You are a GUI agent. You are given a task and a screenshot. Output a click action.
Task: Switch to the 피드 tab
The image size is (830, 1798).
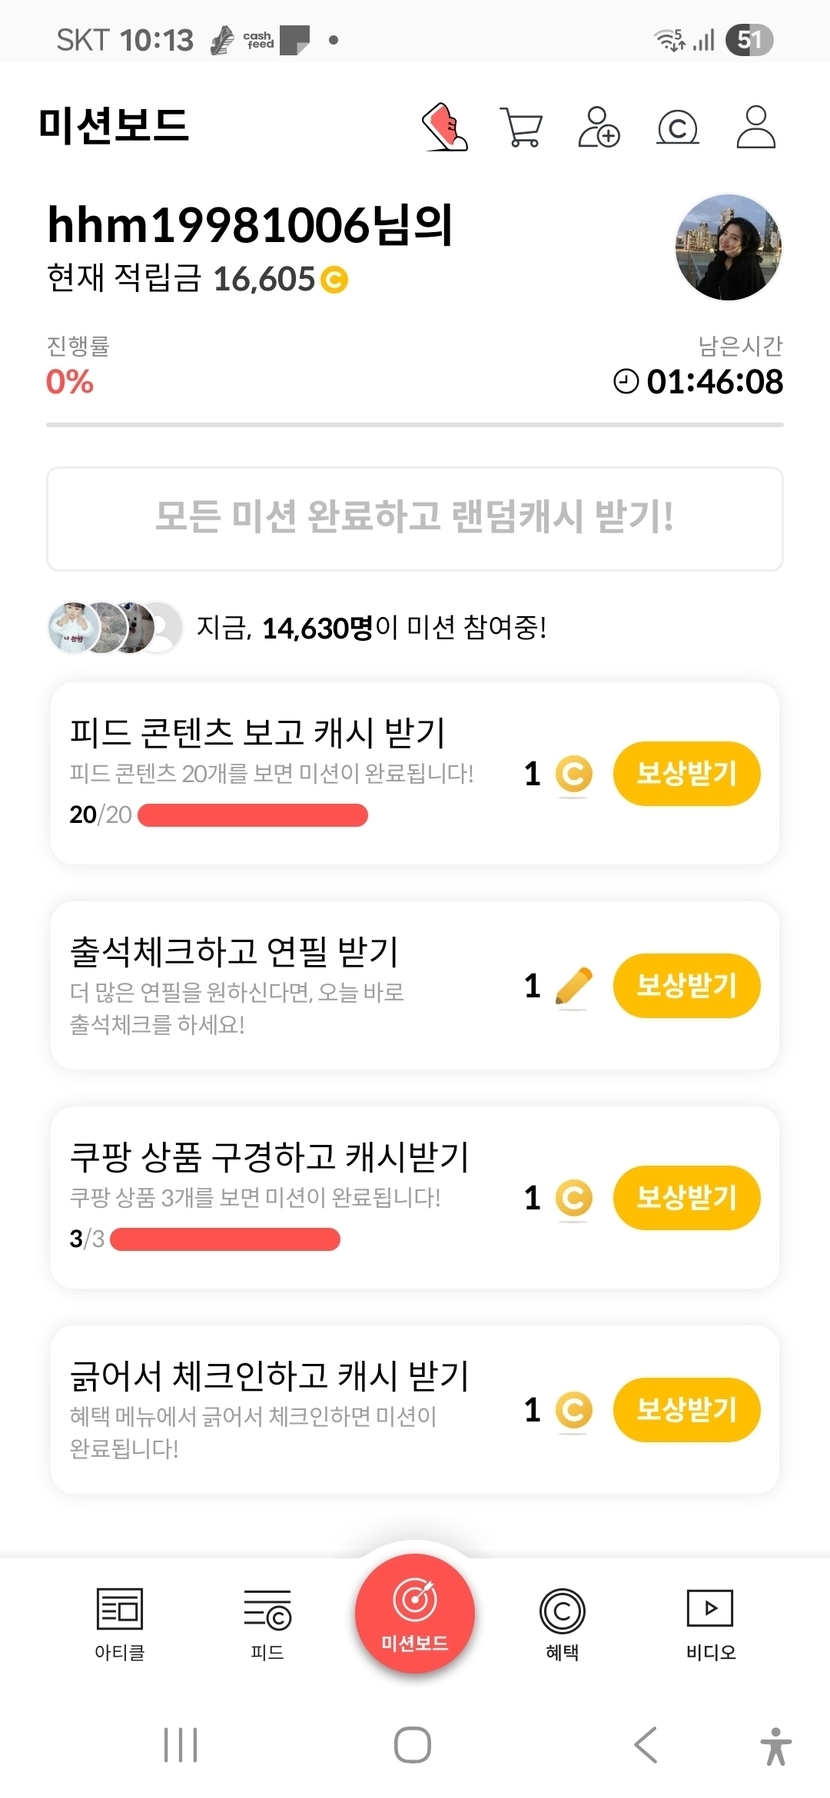pos(267,1623)
